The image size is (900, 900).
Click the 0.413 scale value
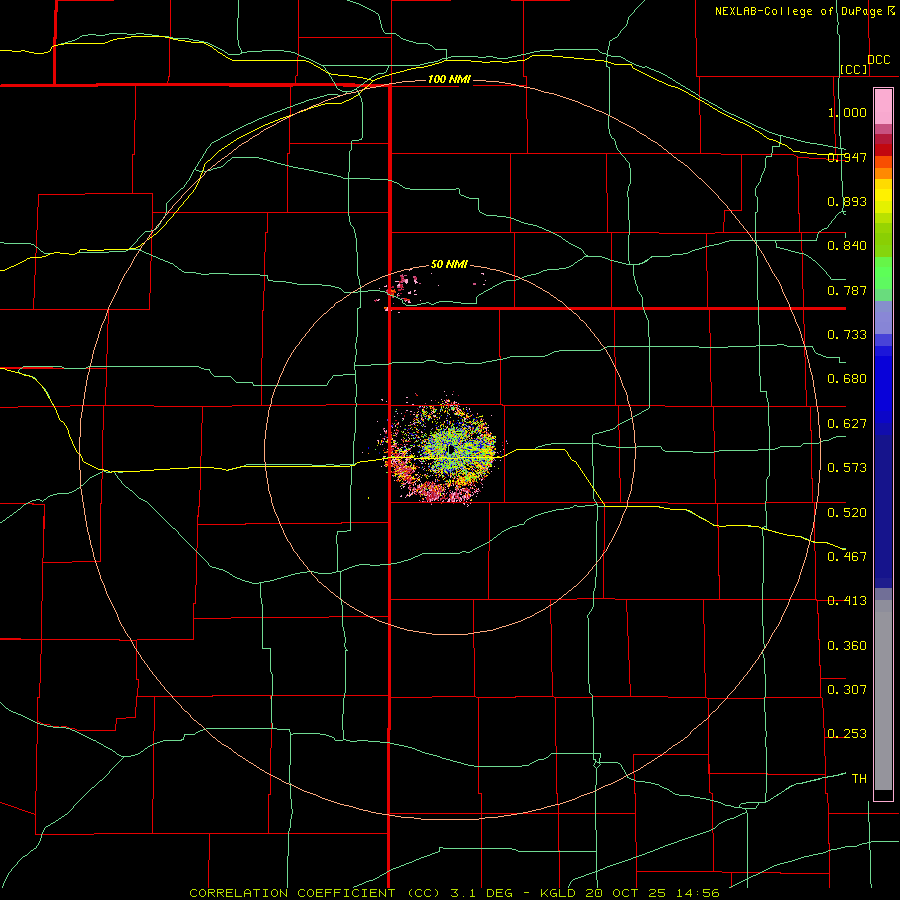[847, 601]
